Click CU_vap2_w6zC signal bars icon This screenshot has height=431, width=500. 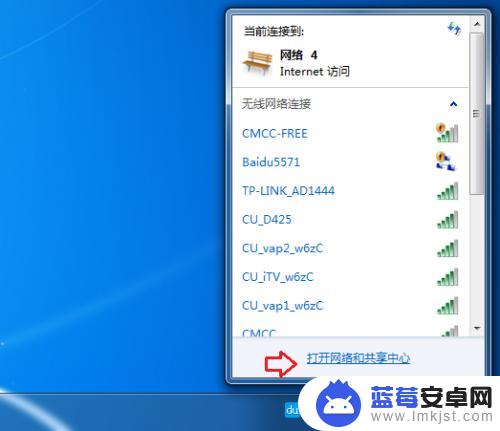pyautogui.click(x=448, y=248)
